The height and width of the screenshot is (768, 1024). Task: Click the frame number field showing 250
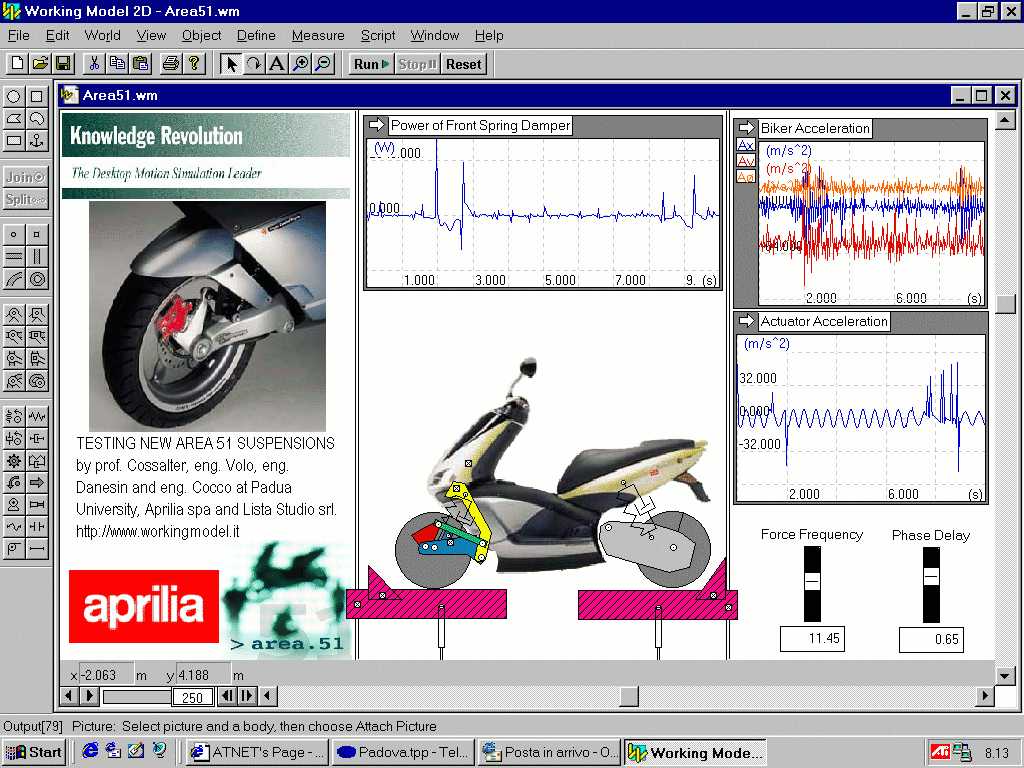click(x=192, y=697)
